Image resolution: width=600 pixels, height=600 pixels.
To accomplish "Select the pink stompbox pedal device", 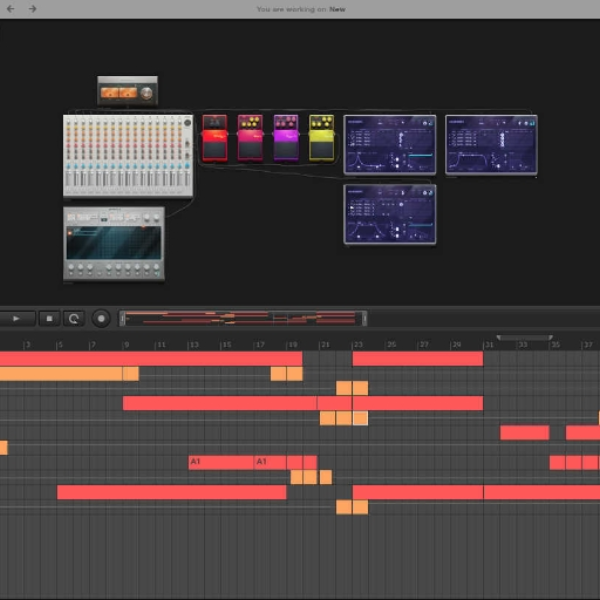I will point(250,138).
